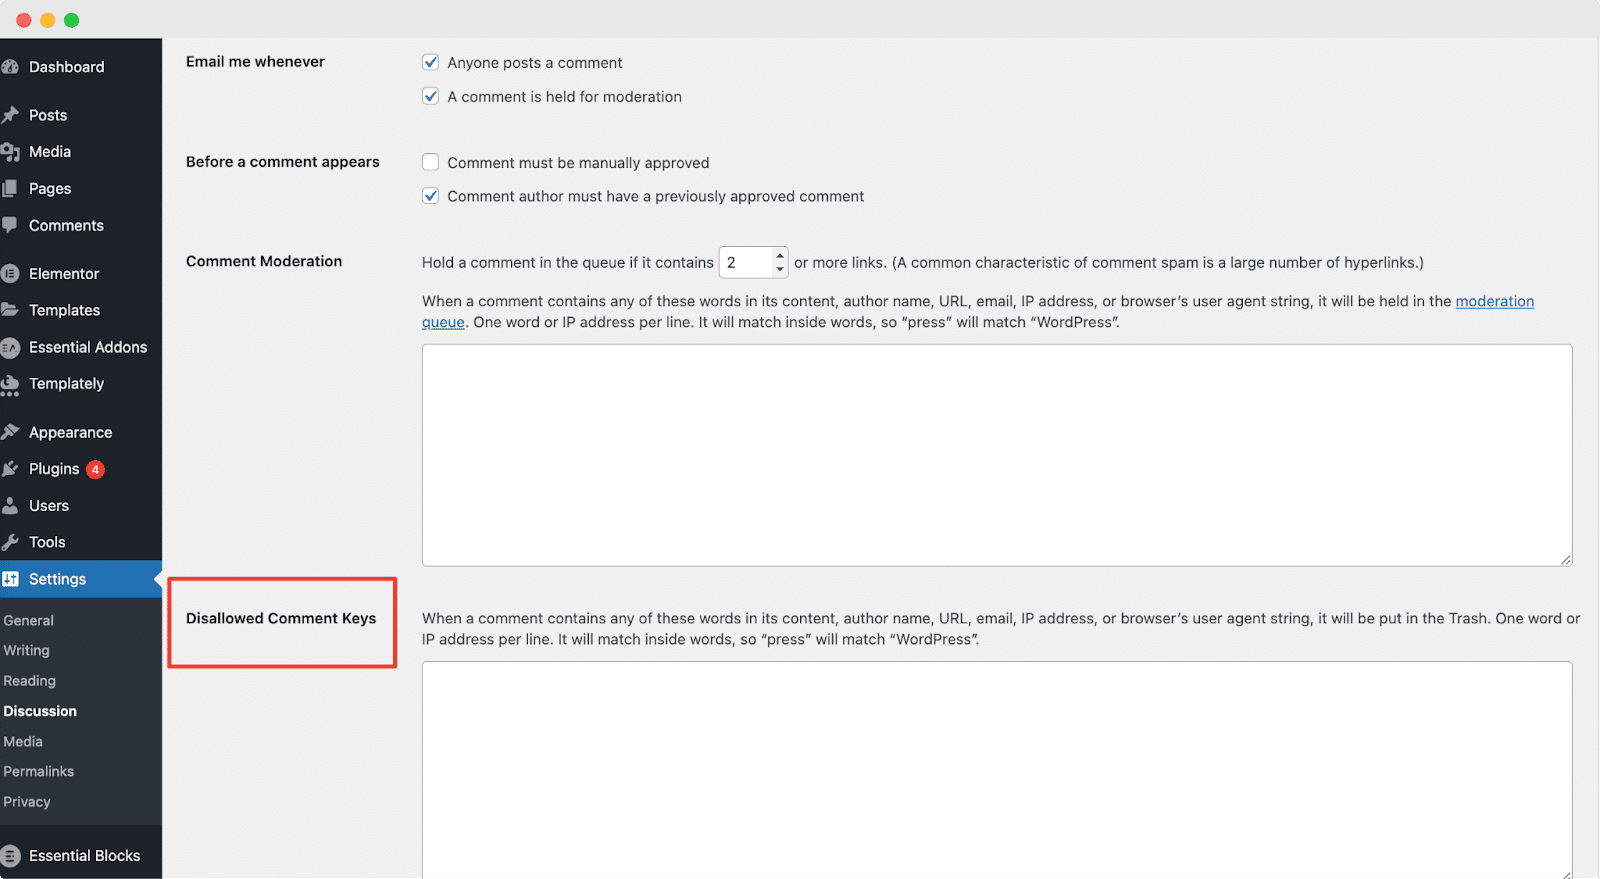Click the Posts pushpin icon
This screenshot has height=879, width=1600.
10,115
